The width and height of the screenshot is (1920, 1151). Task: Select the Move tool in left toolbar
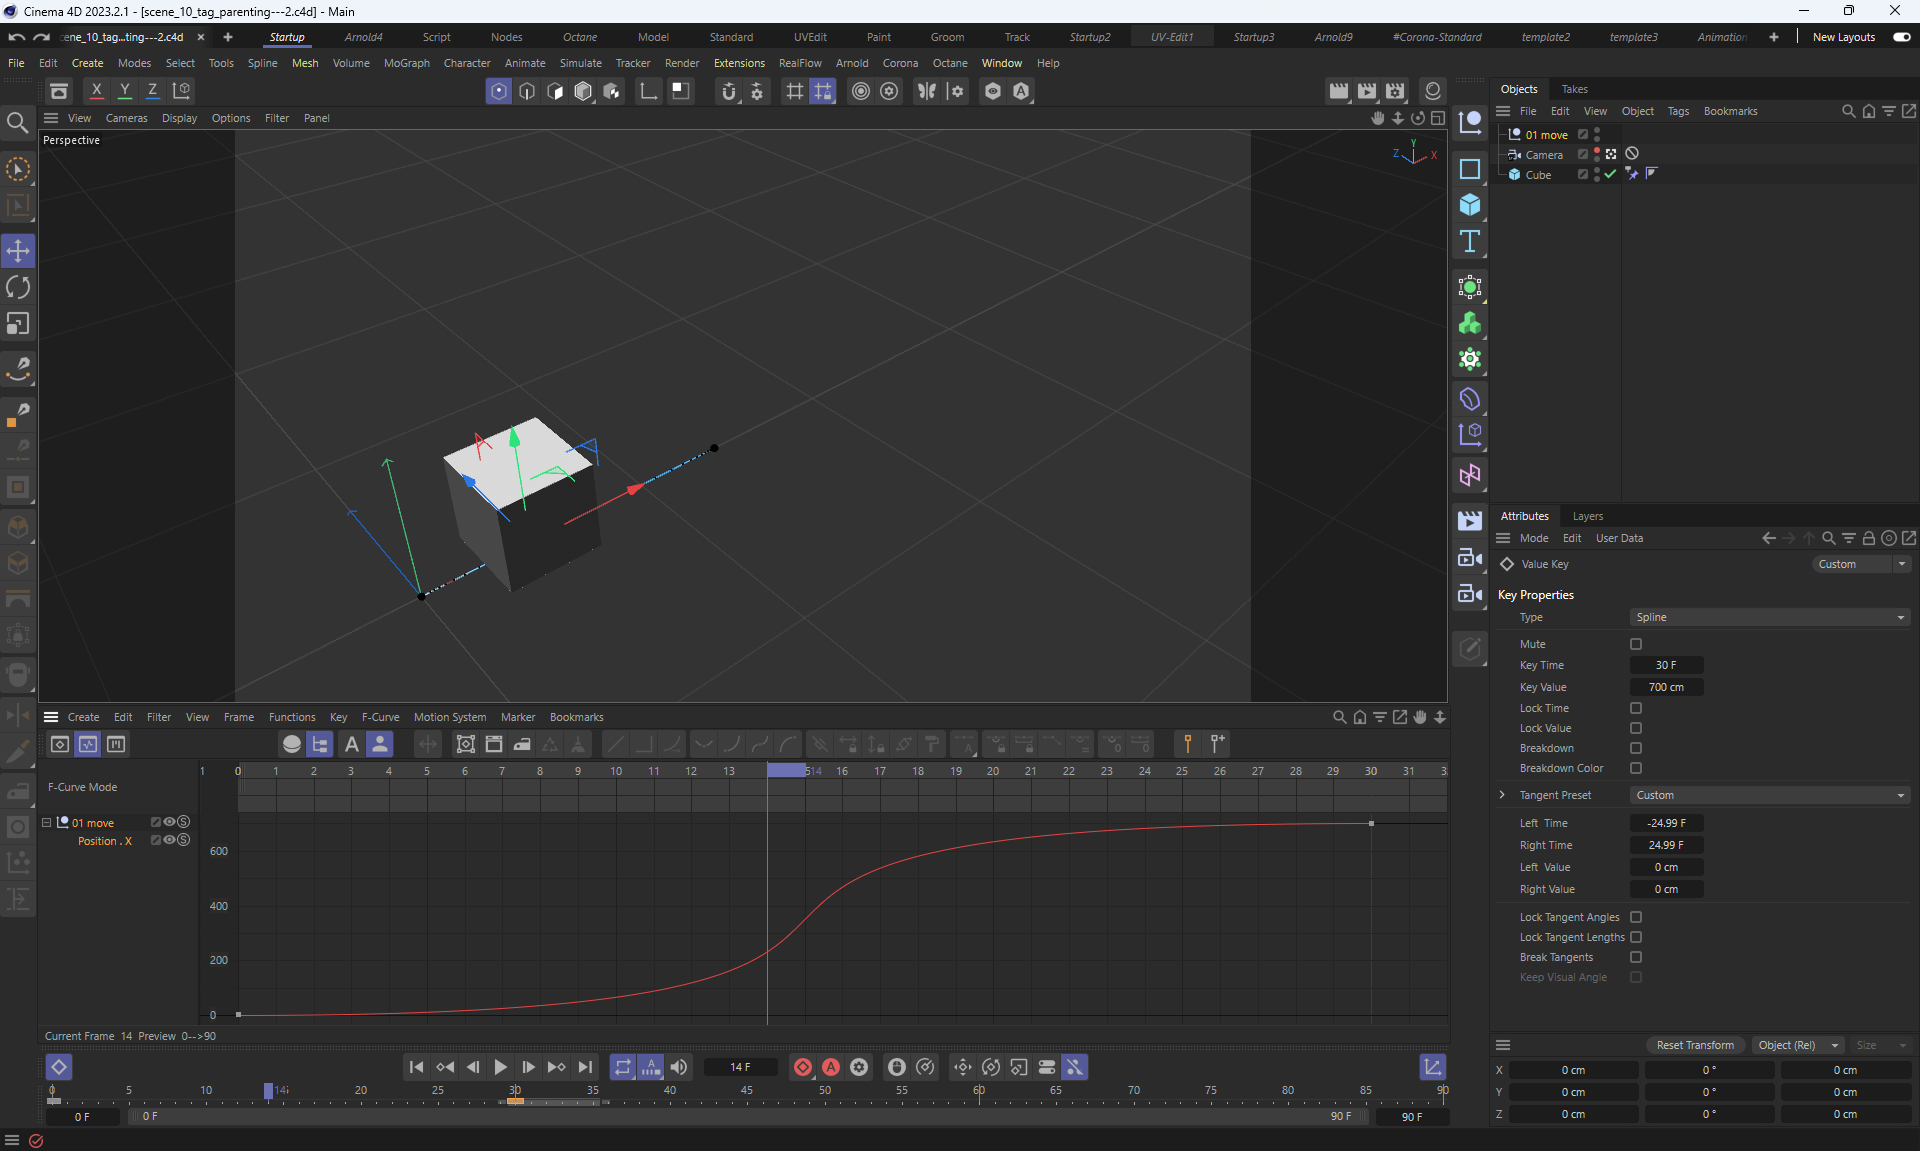coord(18,251)
